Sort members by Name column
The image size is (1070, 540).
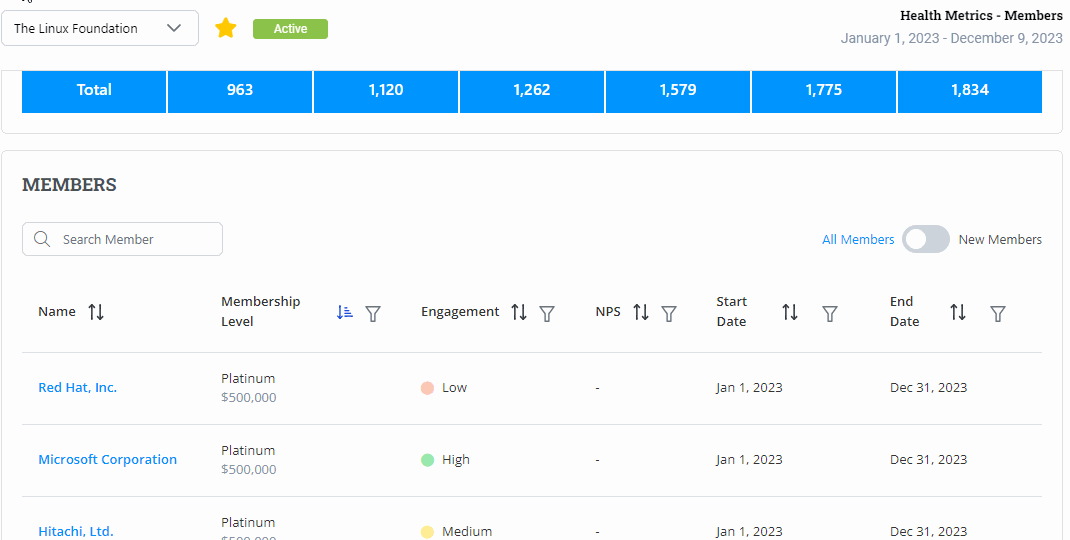[96, 312]
